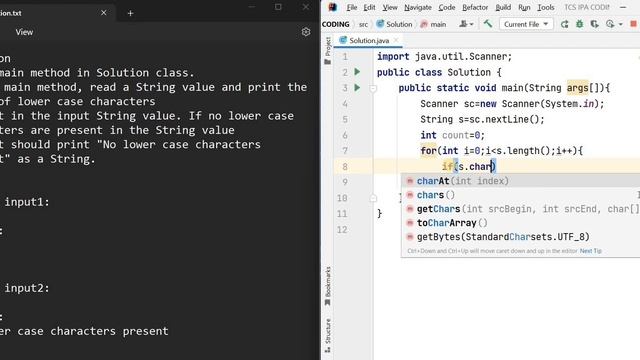Click line number 6 in the gutter

coord(345,135)
